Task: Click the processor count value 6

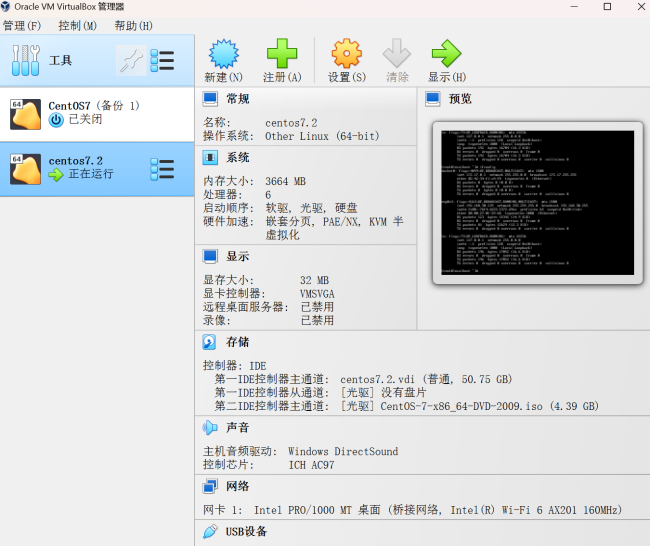Action: click(x=268, y=195)
